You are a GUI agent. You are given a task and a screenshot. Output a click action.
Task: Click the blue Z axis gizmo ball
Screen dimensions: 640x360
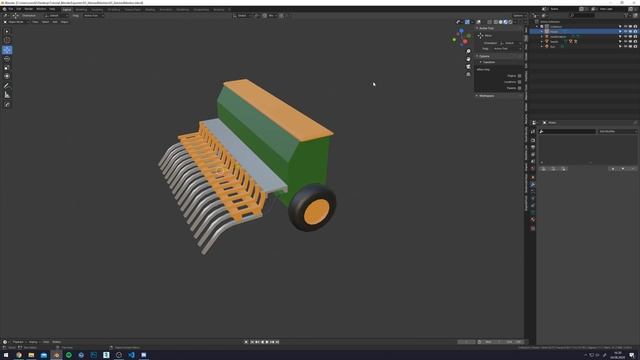tap(461, 31)
